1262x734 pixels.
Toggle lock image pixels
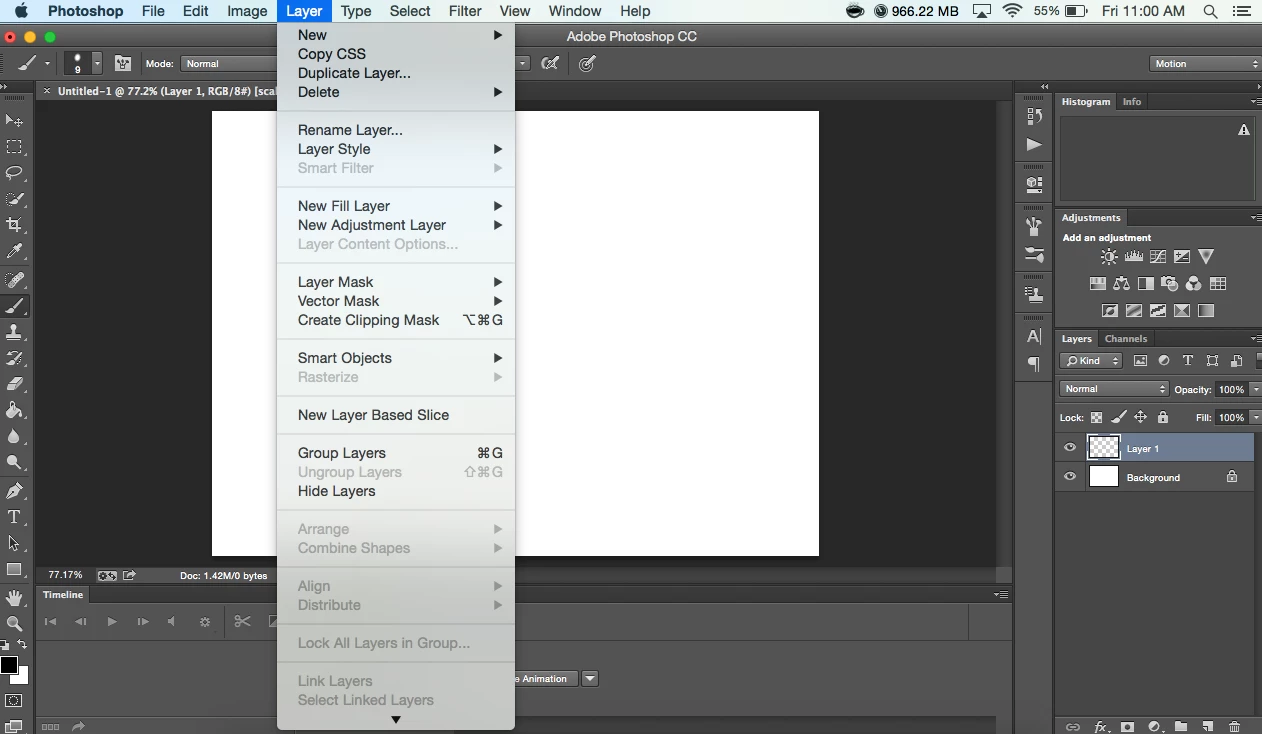1118,417
